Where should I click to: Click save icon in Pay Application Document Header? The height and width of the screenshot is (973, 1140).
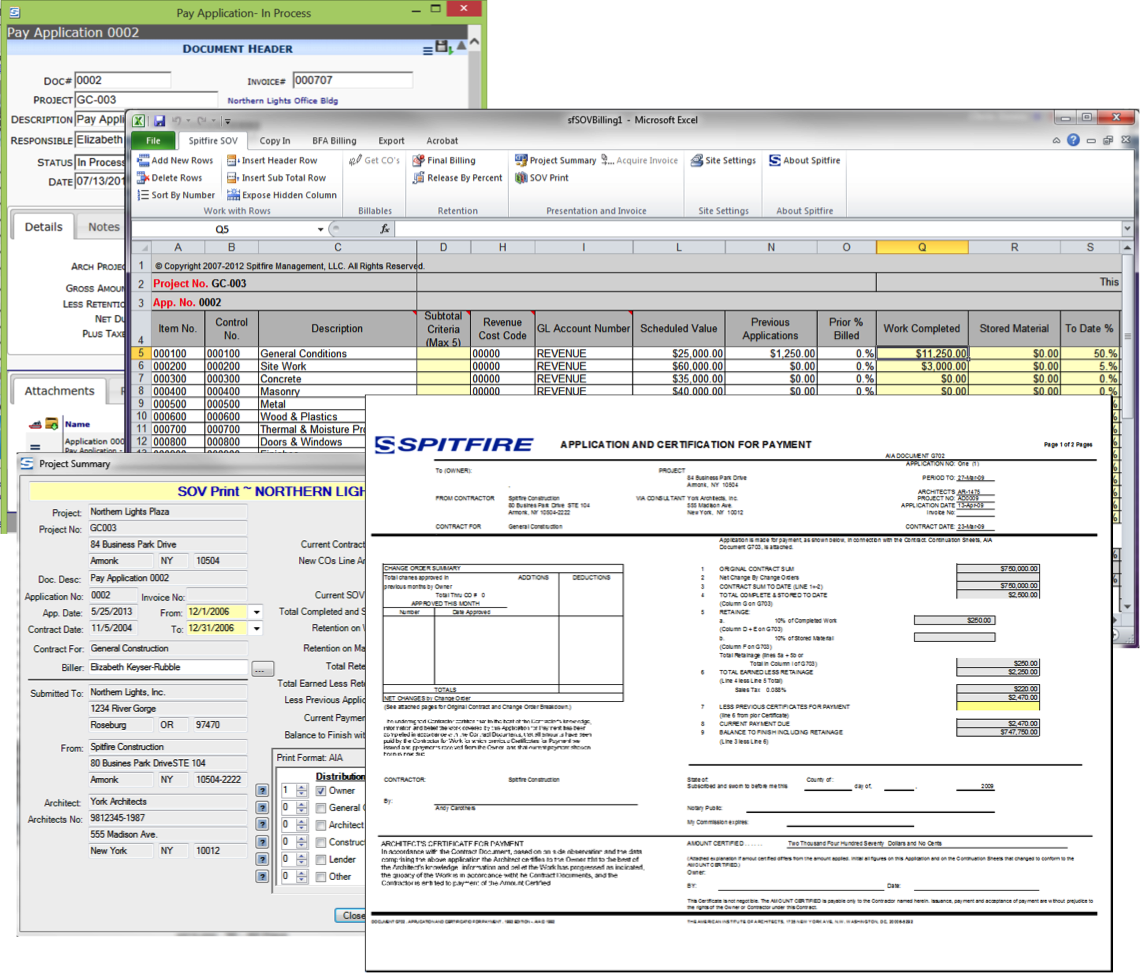(x=441, y=48)
